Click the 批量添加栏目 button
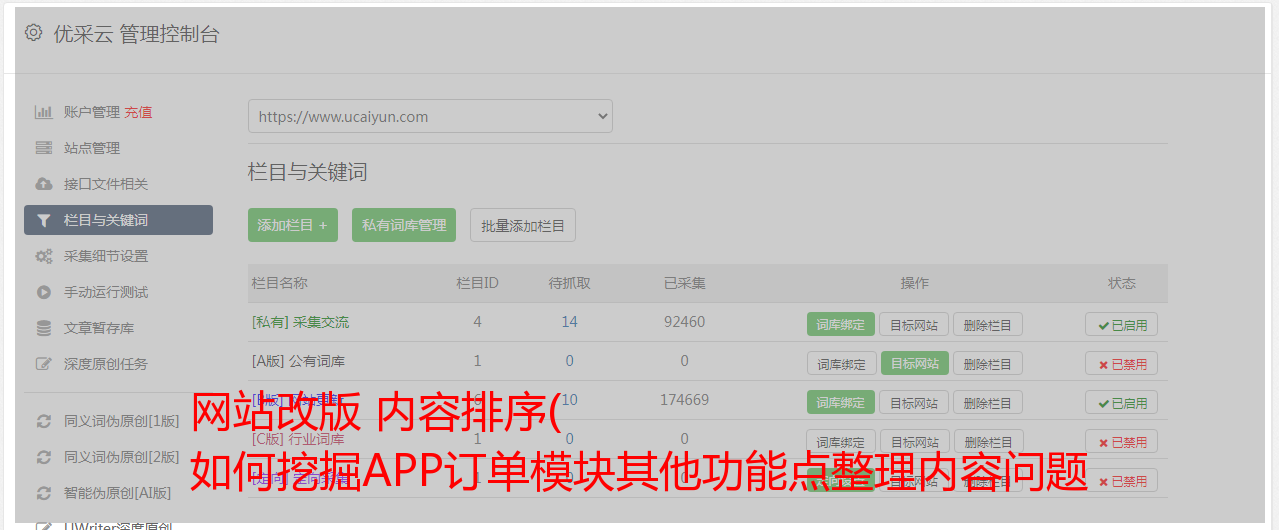1279x530 pixels. tap(523, 225)
